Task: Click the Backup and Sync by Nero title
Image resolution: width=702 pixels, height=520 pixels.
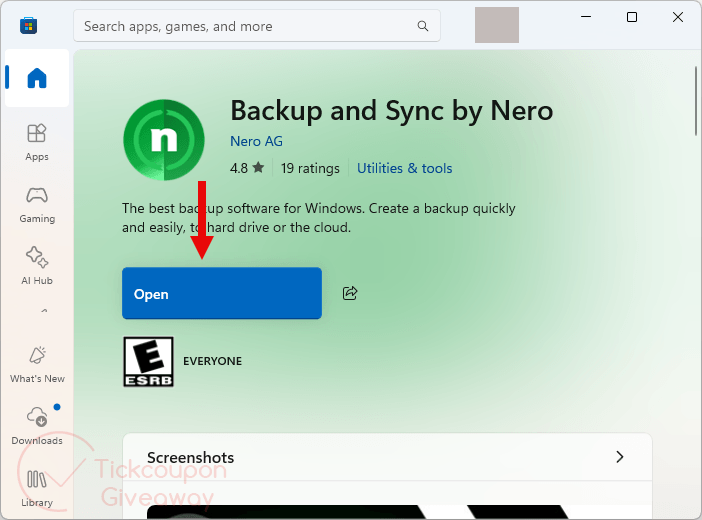Action: [392, 110]
